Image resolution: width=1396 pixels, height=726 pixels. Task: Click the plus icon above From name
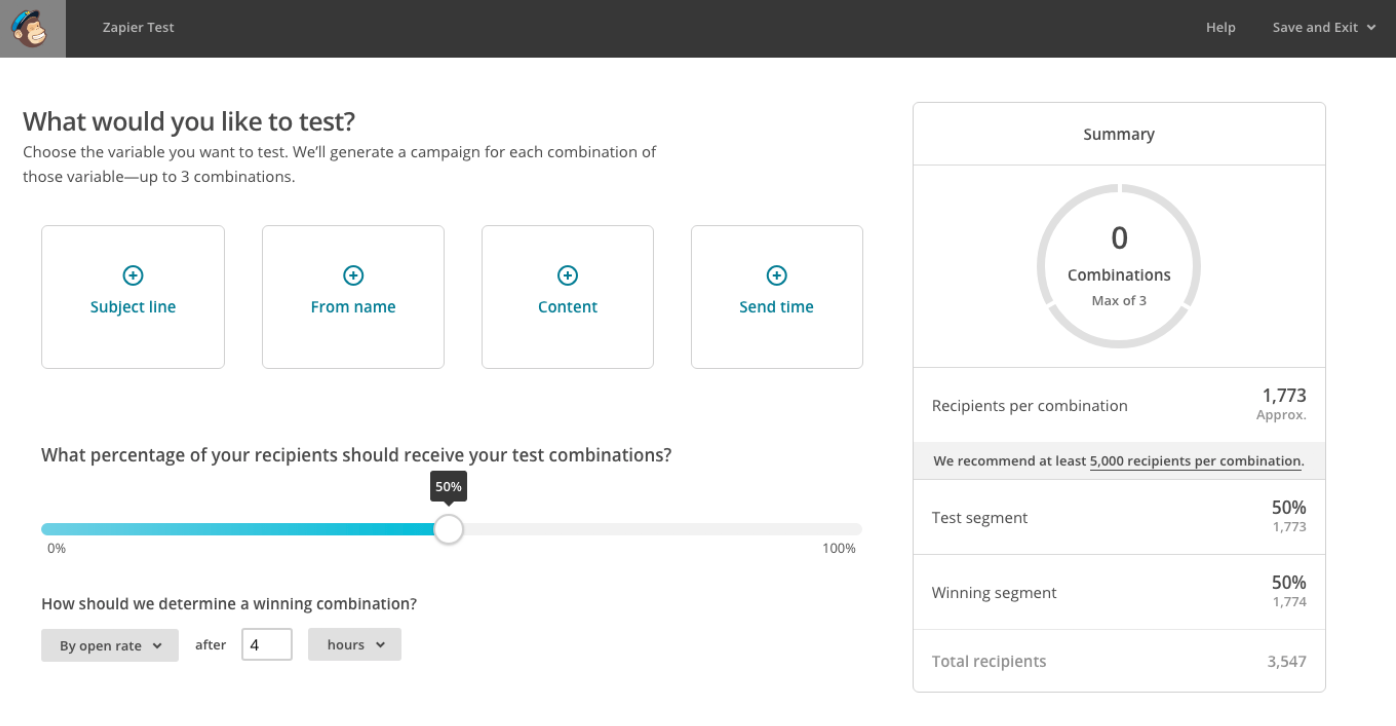[x=353, y=275]
